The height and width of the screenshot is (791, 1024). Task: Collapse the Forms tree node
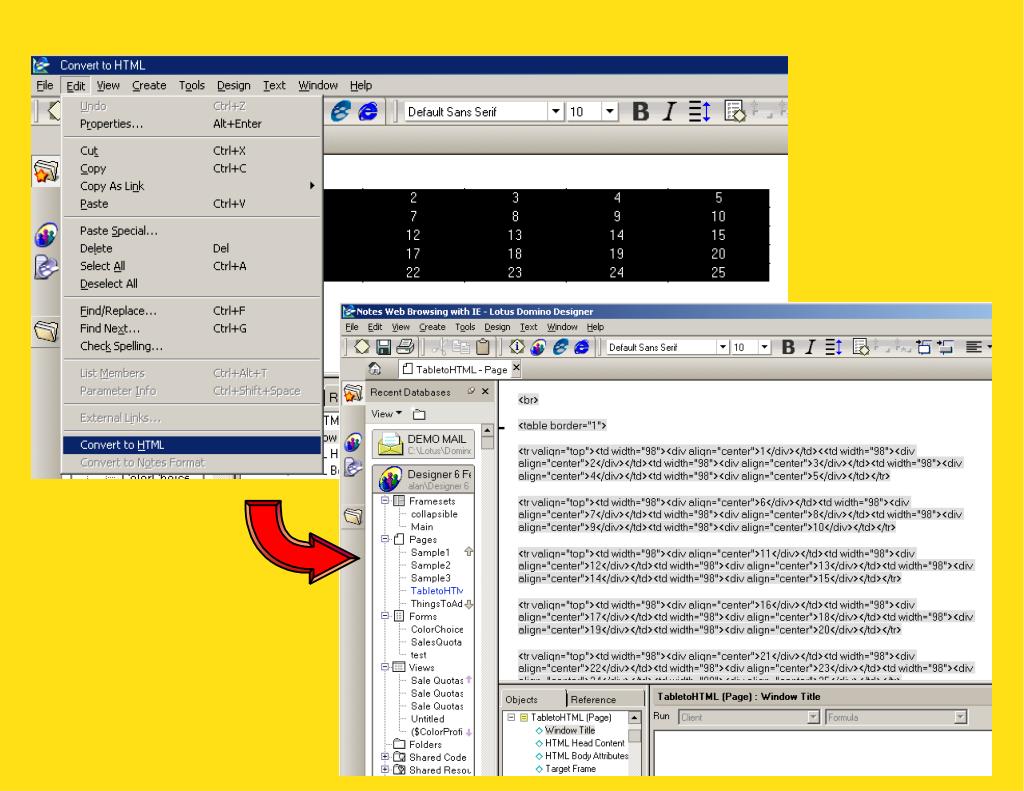point(385,615)
